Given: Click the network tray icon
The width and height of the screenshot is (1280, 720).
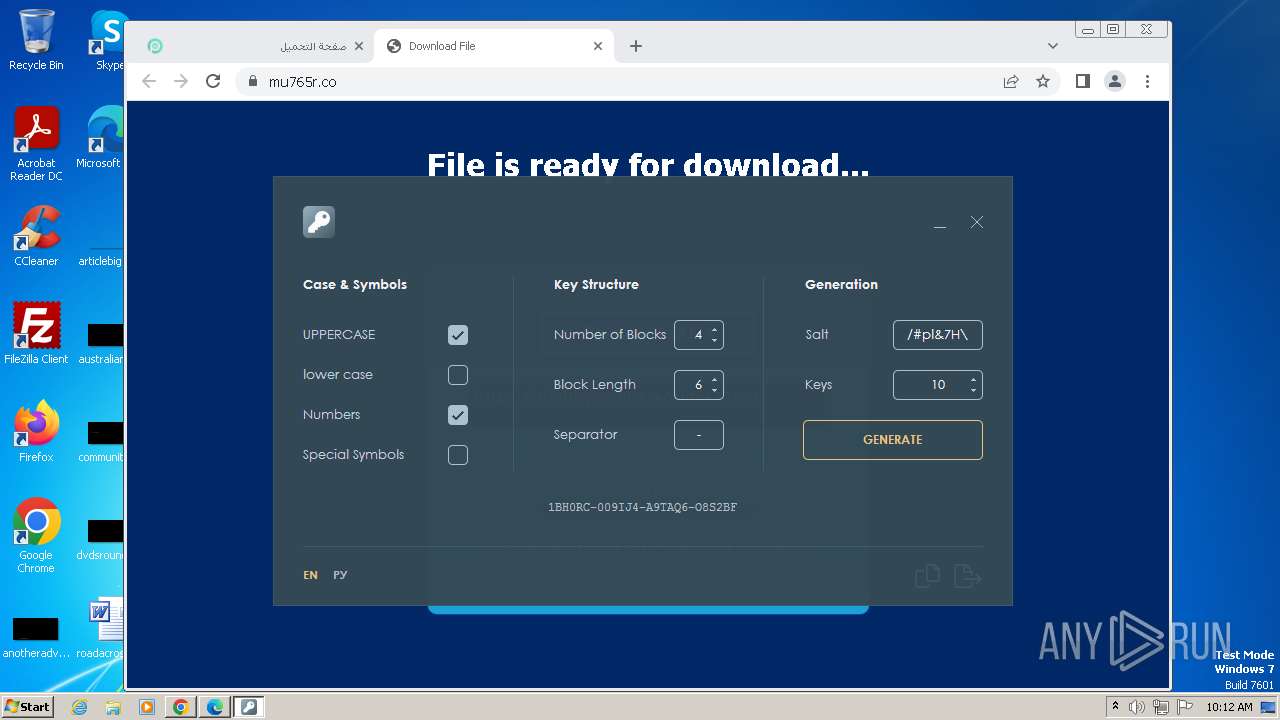Looking at the screenshot, I should pos(1160,707).
